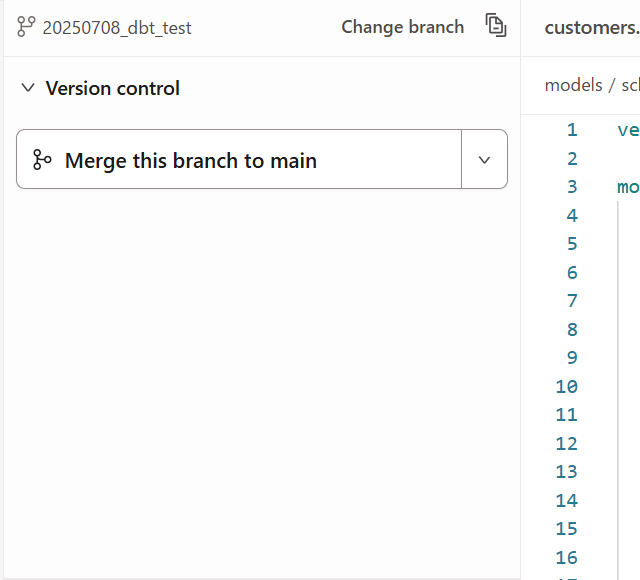Switch to the customers file tab

tap(592, 28)
